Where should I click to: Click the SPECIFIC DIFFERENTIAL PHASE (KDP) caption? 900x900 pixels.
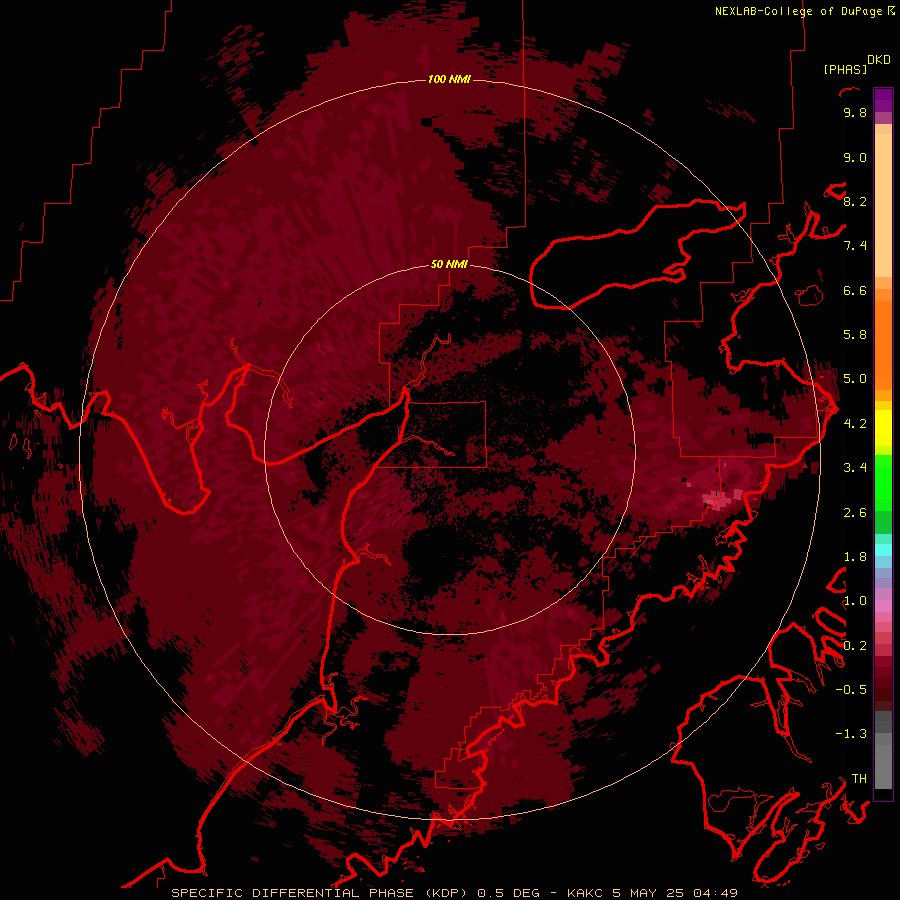click(x=321, y=893)
